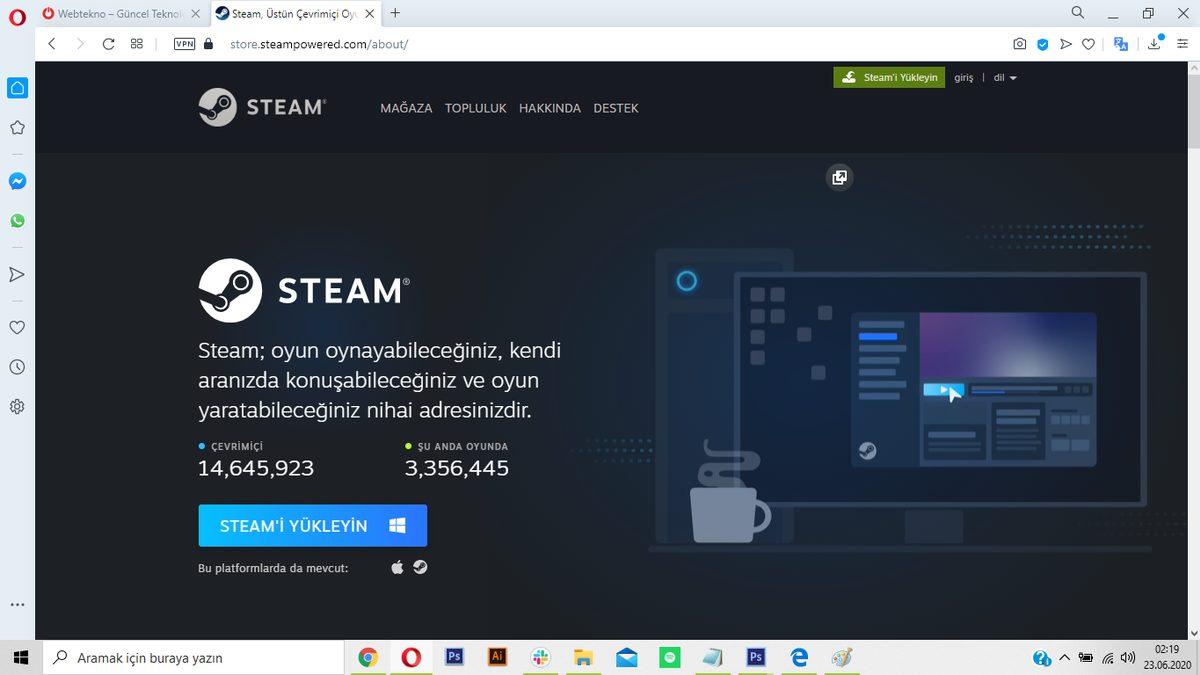
Task: Open the Downloads icon with blue notification dot
Action: point(1155,44)
